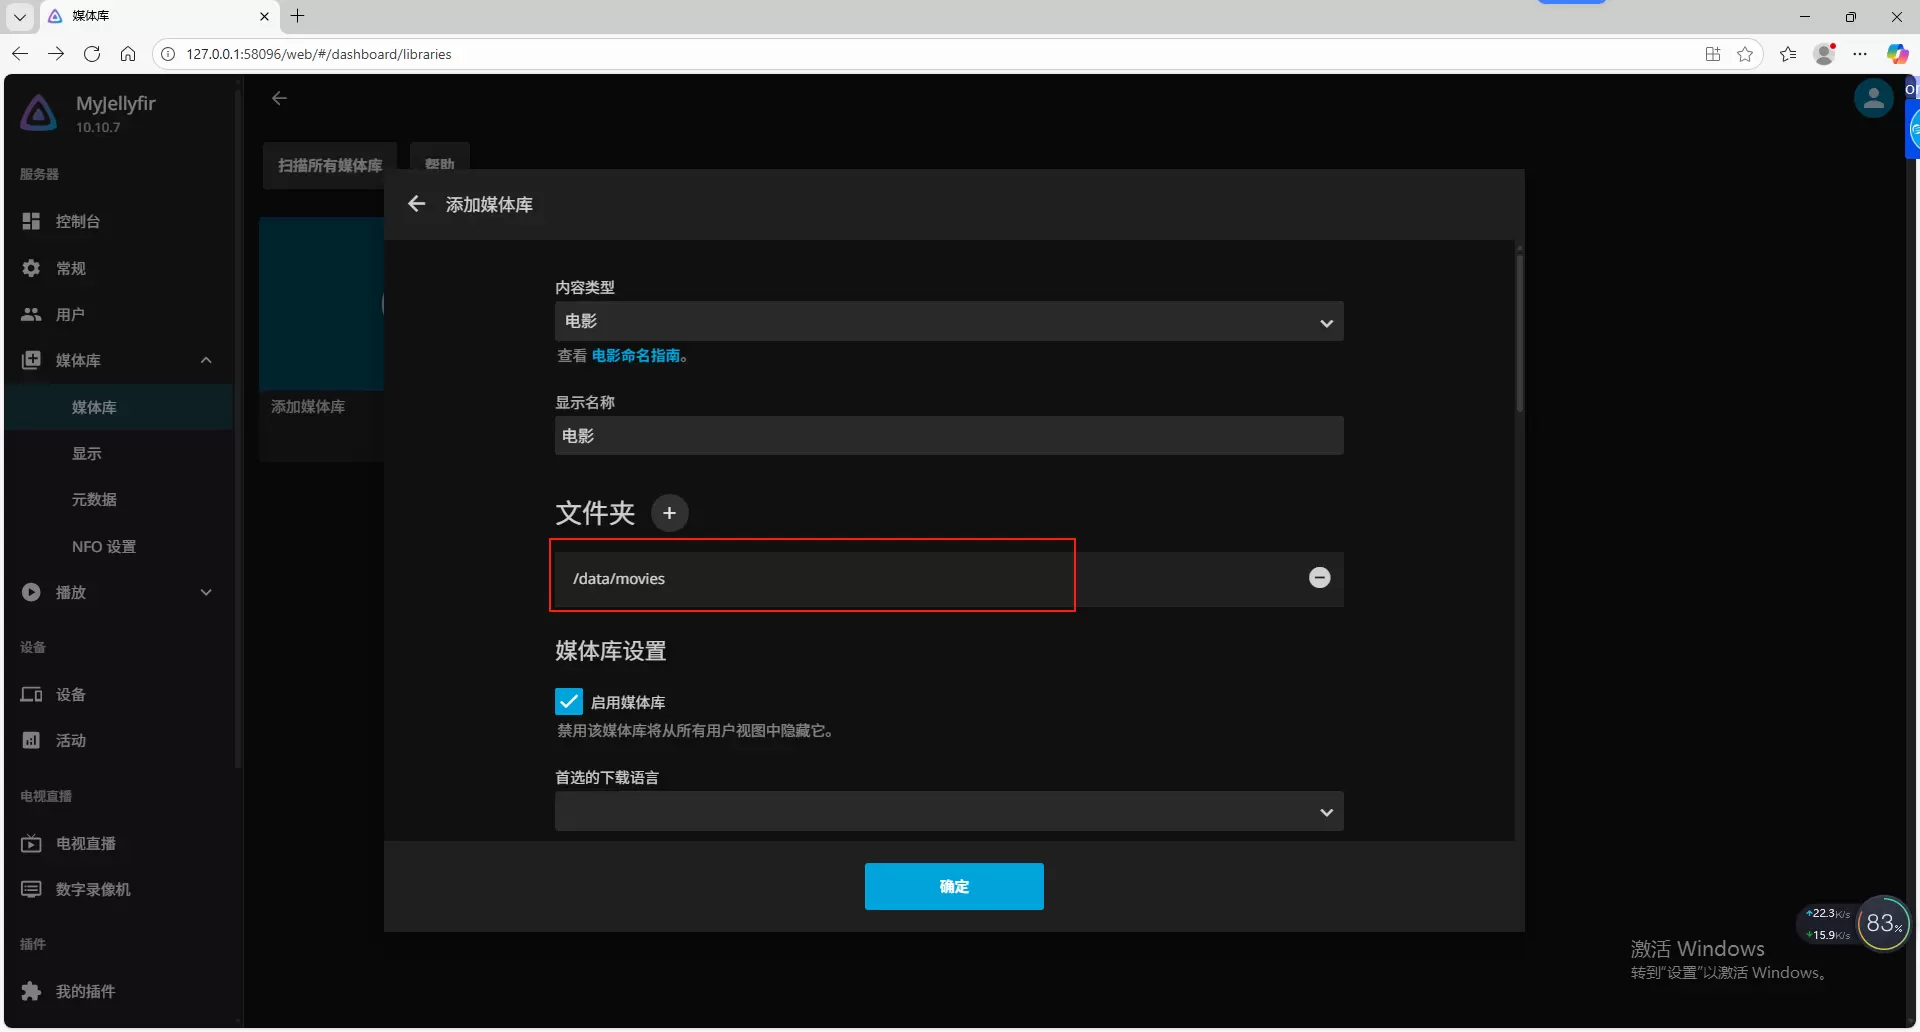Screen dimensions: 1920x1032
Task: Go back from the Add Media Library dialog
Action: 417,204
